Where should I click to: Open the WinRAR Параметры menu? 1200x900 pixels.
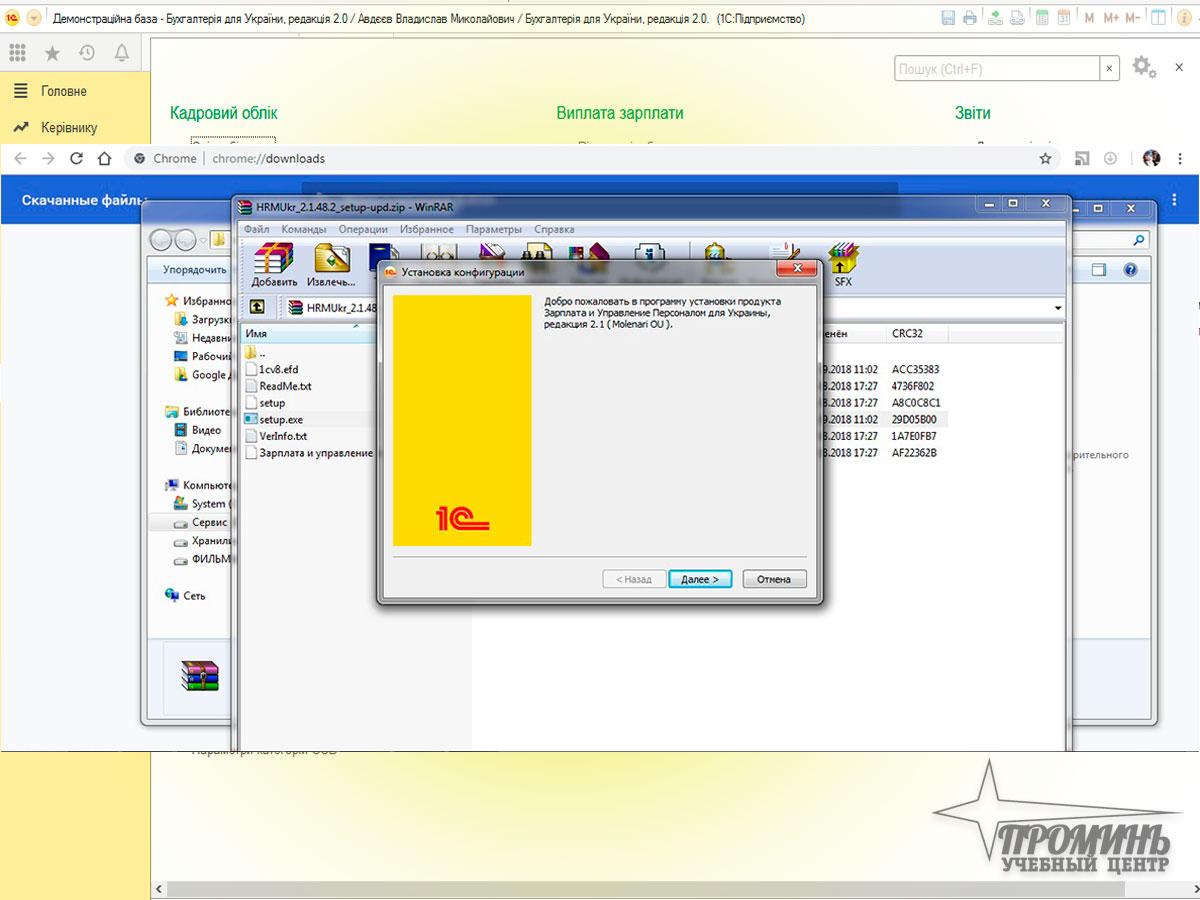(494, 229)
